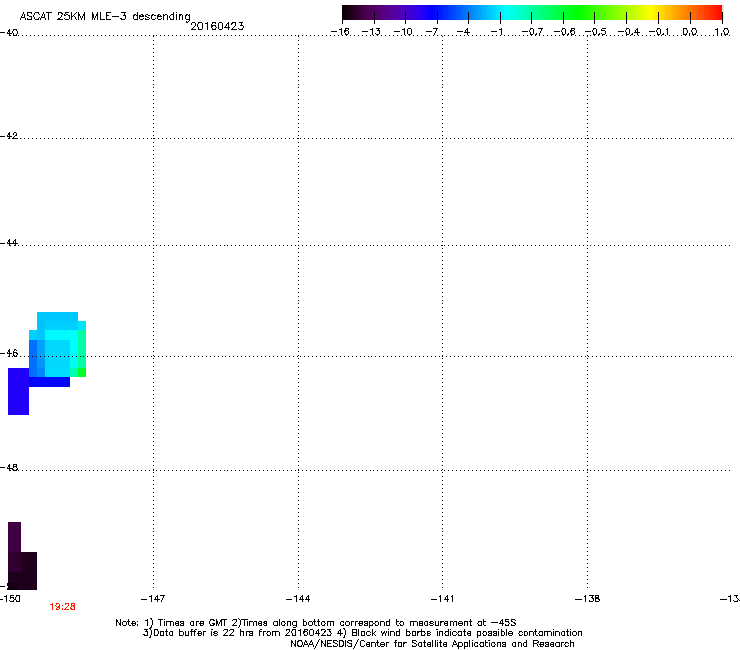Click the colorbar label -0.7
The image size is (740, 650).
point(532,32)
